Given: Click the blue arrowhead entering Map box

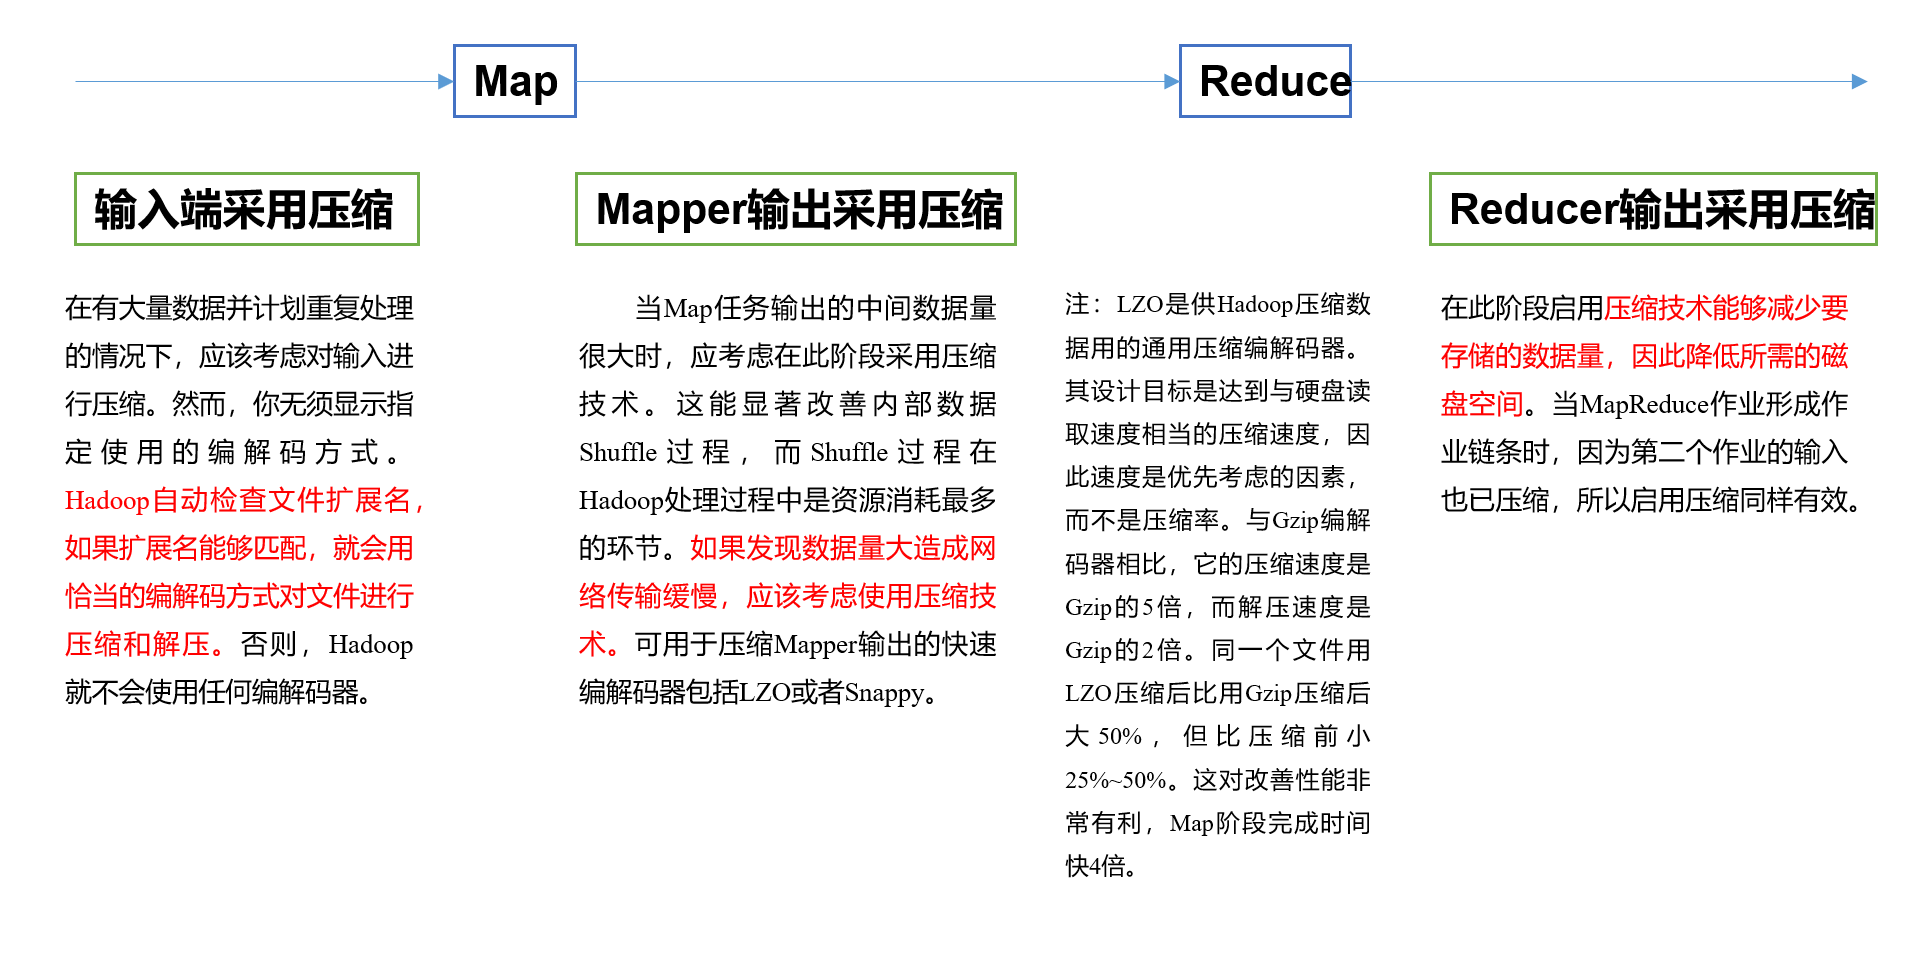Looking at the screenshot, I should point(445,80).
